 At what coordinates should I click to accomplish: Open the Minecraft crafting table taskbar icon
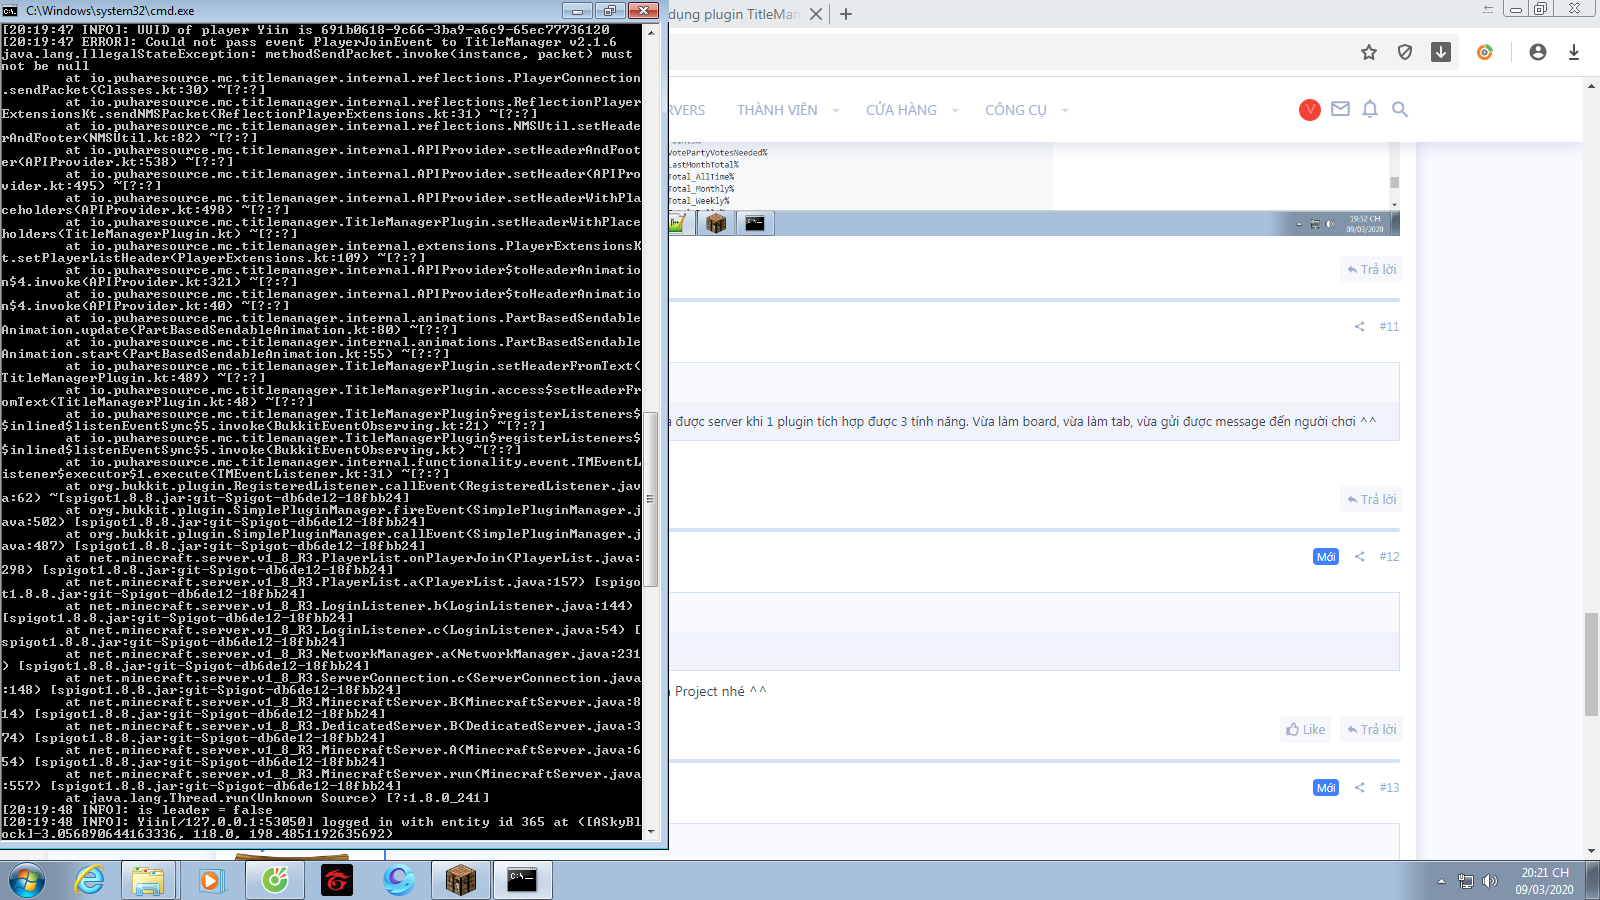[461, 880]
